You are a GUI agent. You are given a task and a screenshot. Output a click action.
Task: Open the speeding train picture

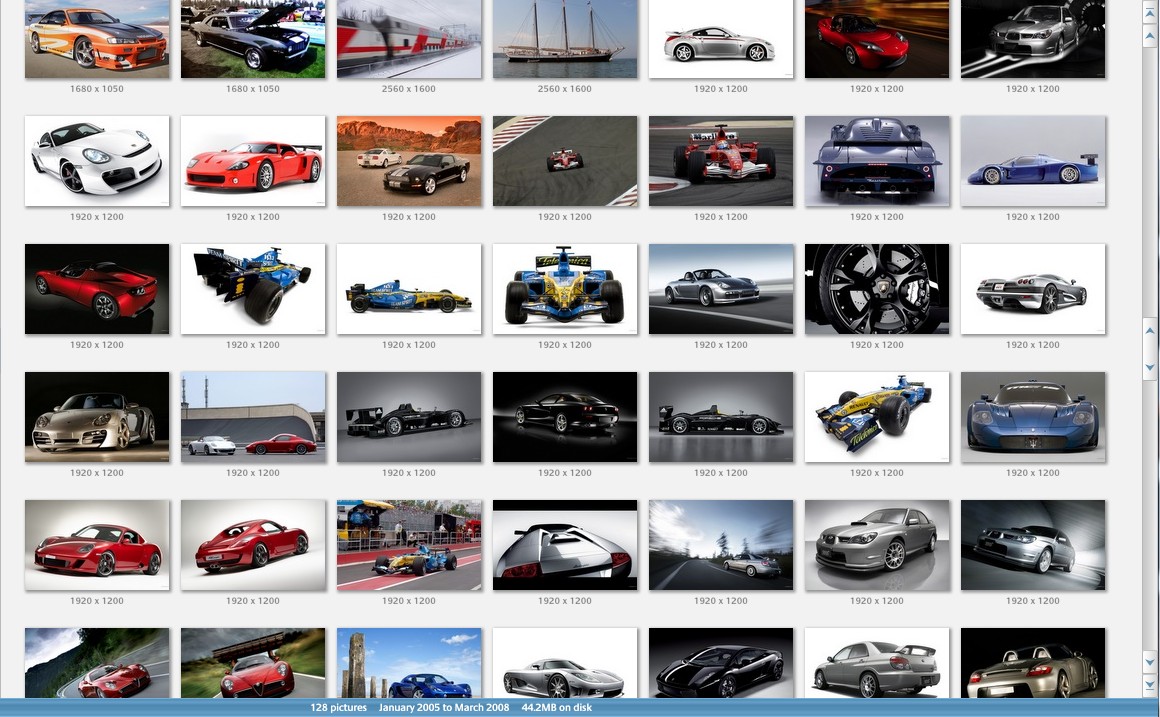pos(409,39)
